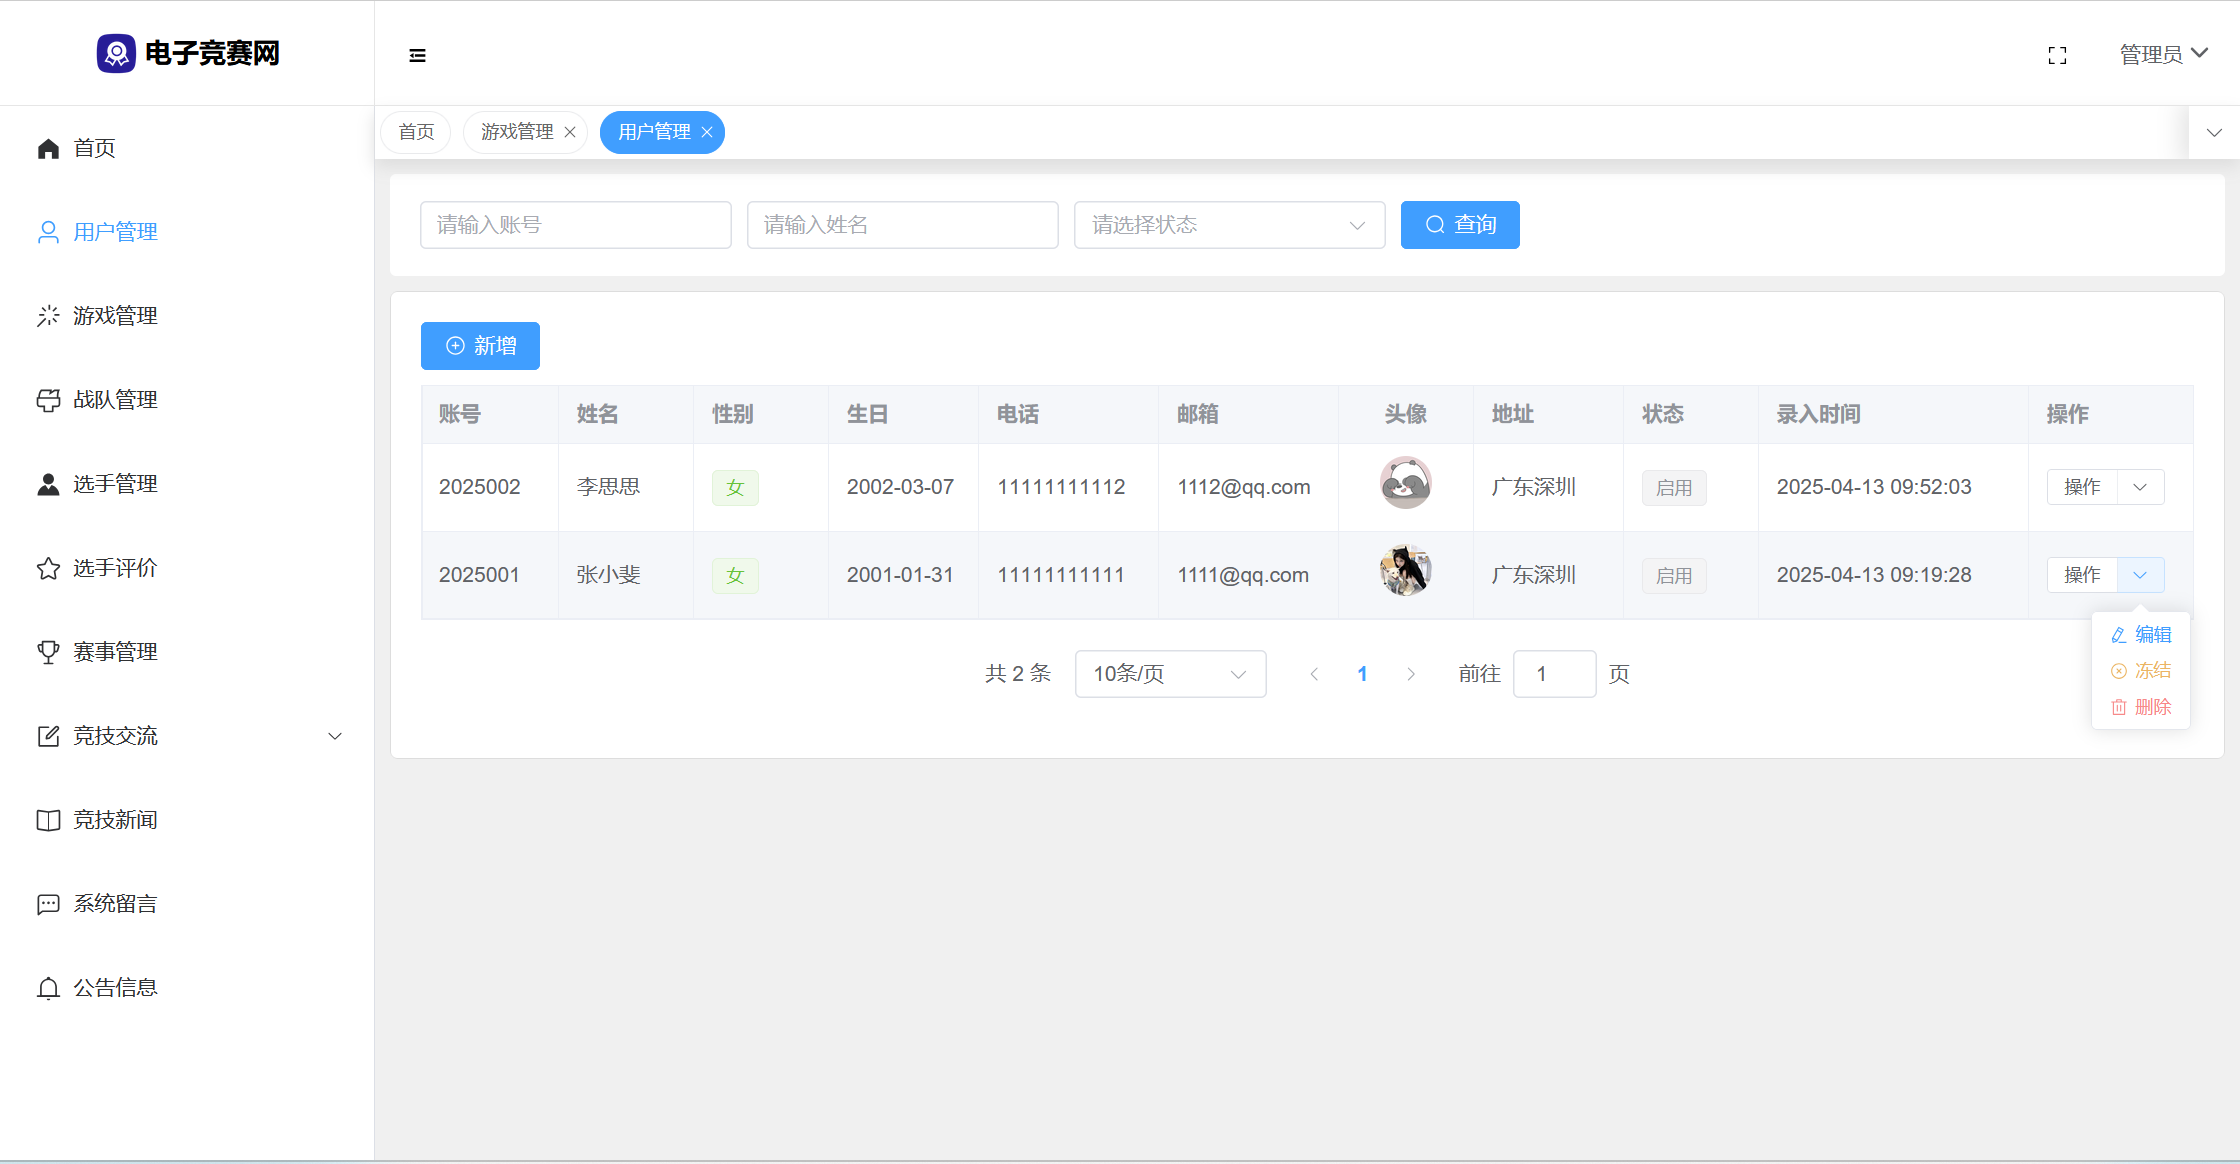The image size is (2240, 1164).
Task: Go to 选手评价 star item
Action: 115,568
